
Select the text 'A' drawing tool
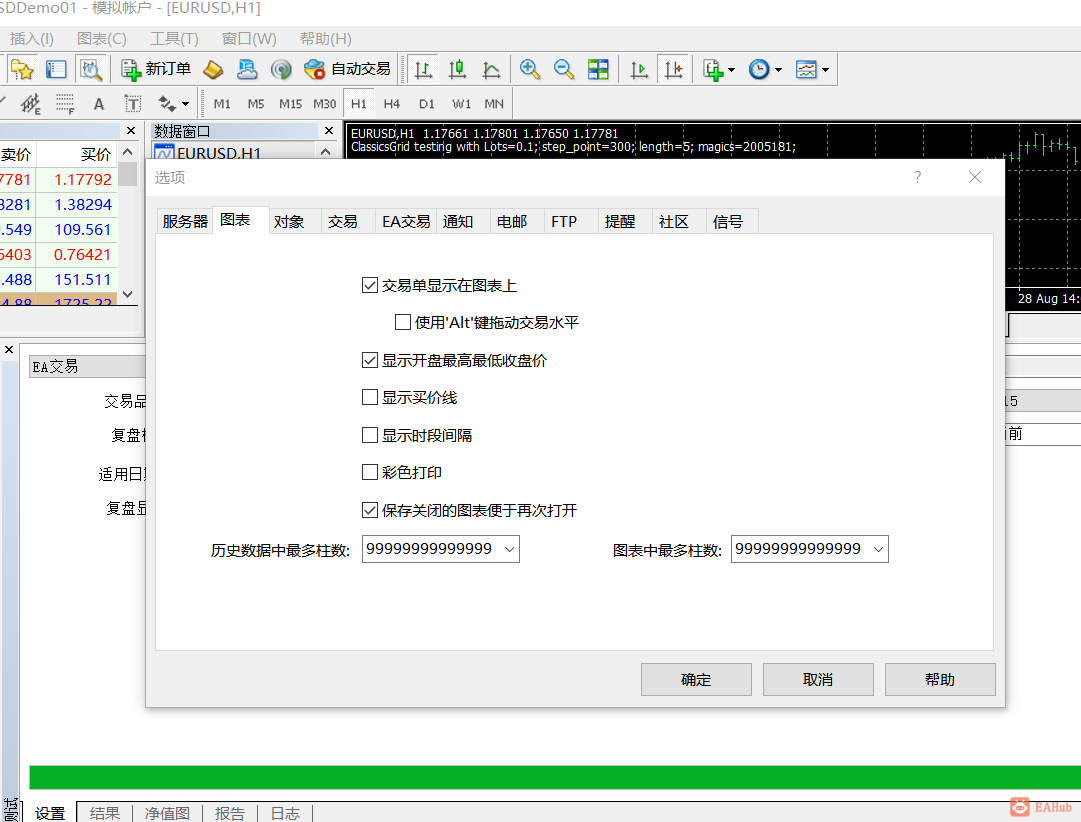[99, 104]
